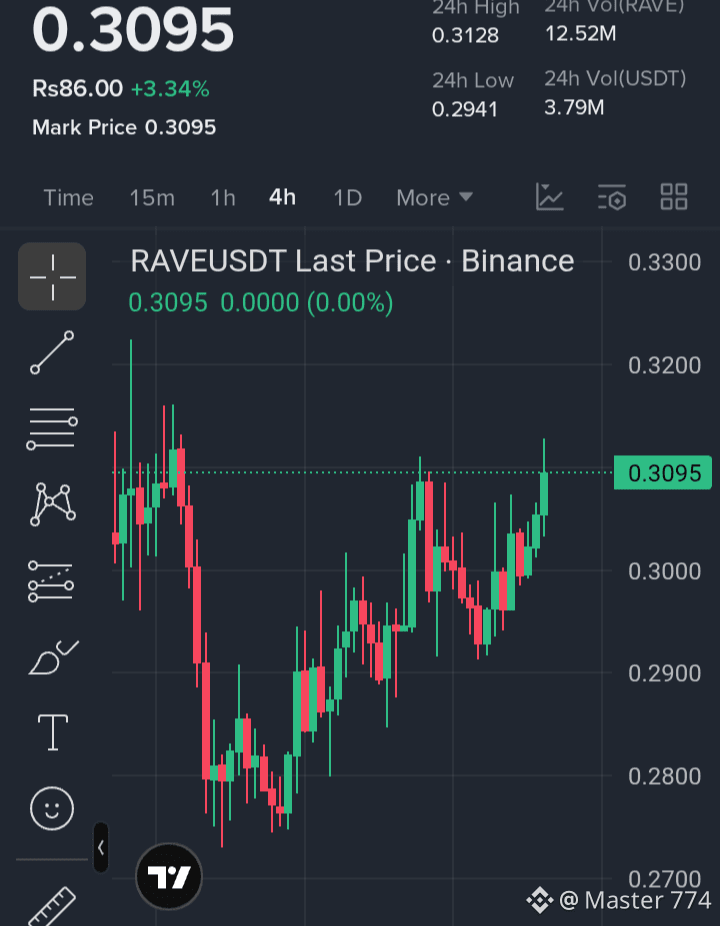Switch to the 1D interval

click(348, 198)
